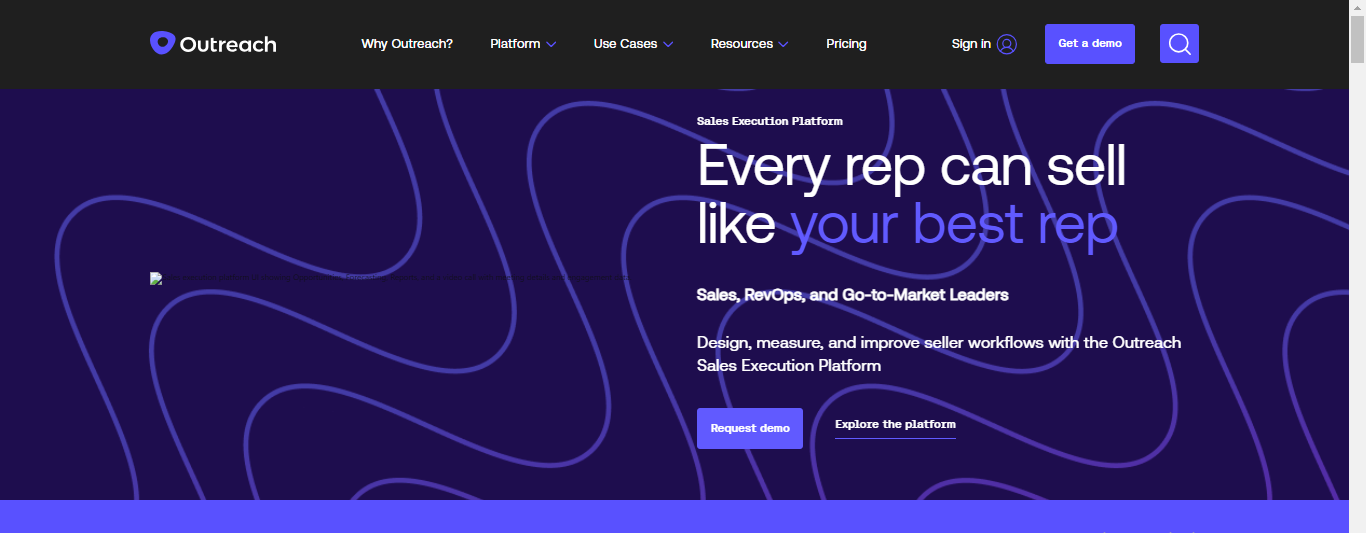Expand the Platform dropdown chevron
Image resolution: width=1366 pixels, height=533 pixels.
(x=551, y=44)
